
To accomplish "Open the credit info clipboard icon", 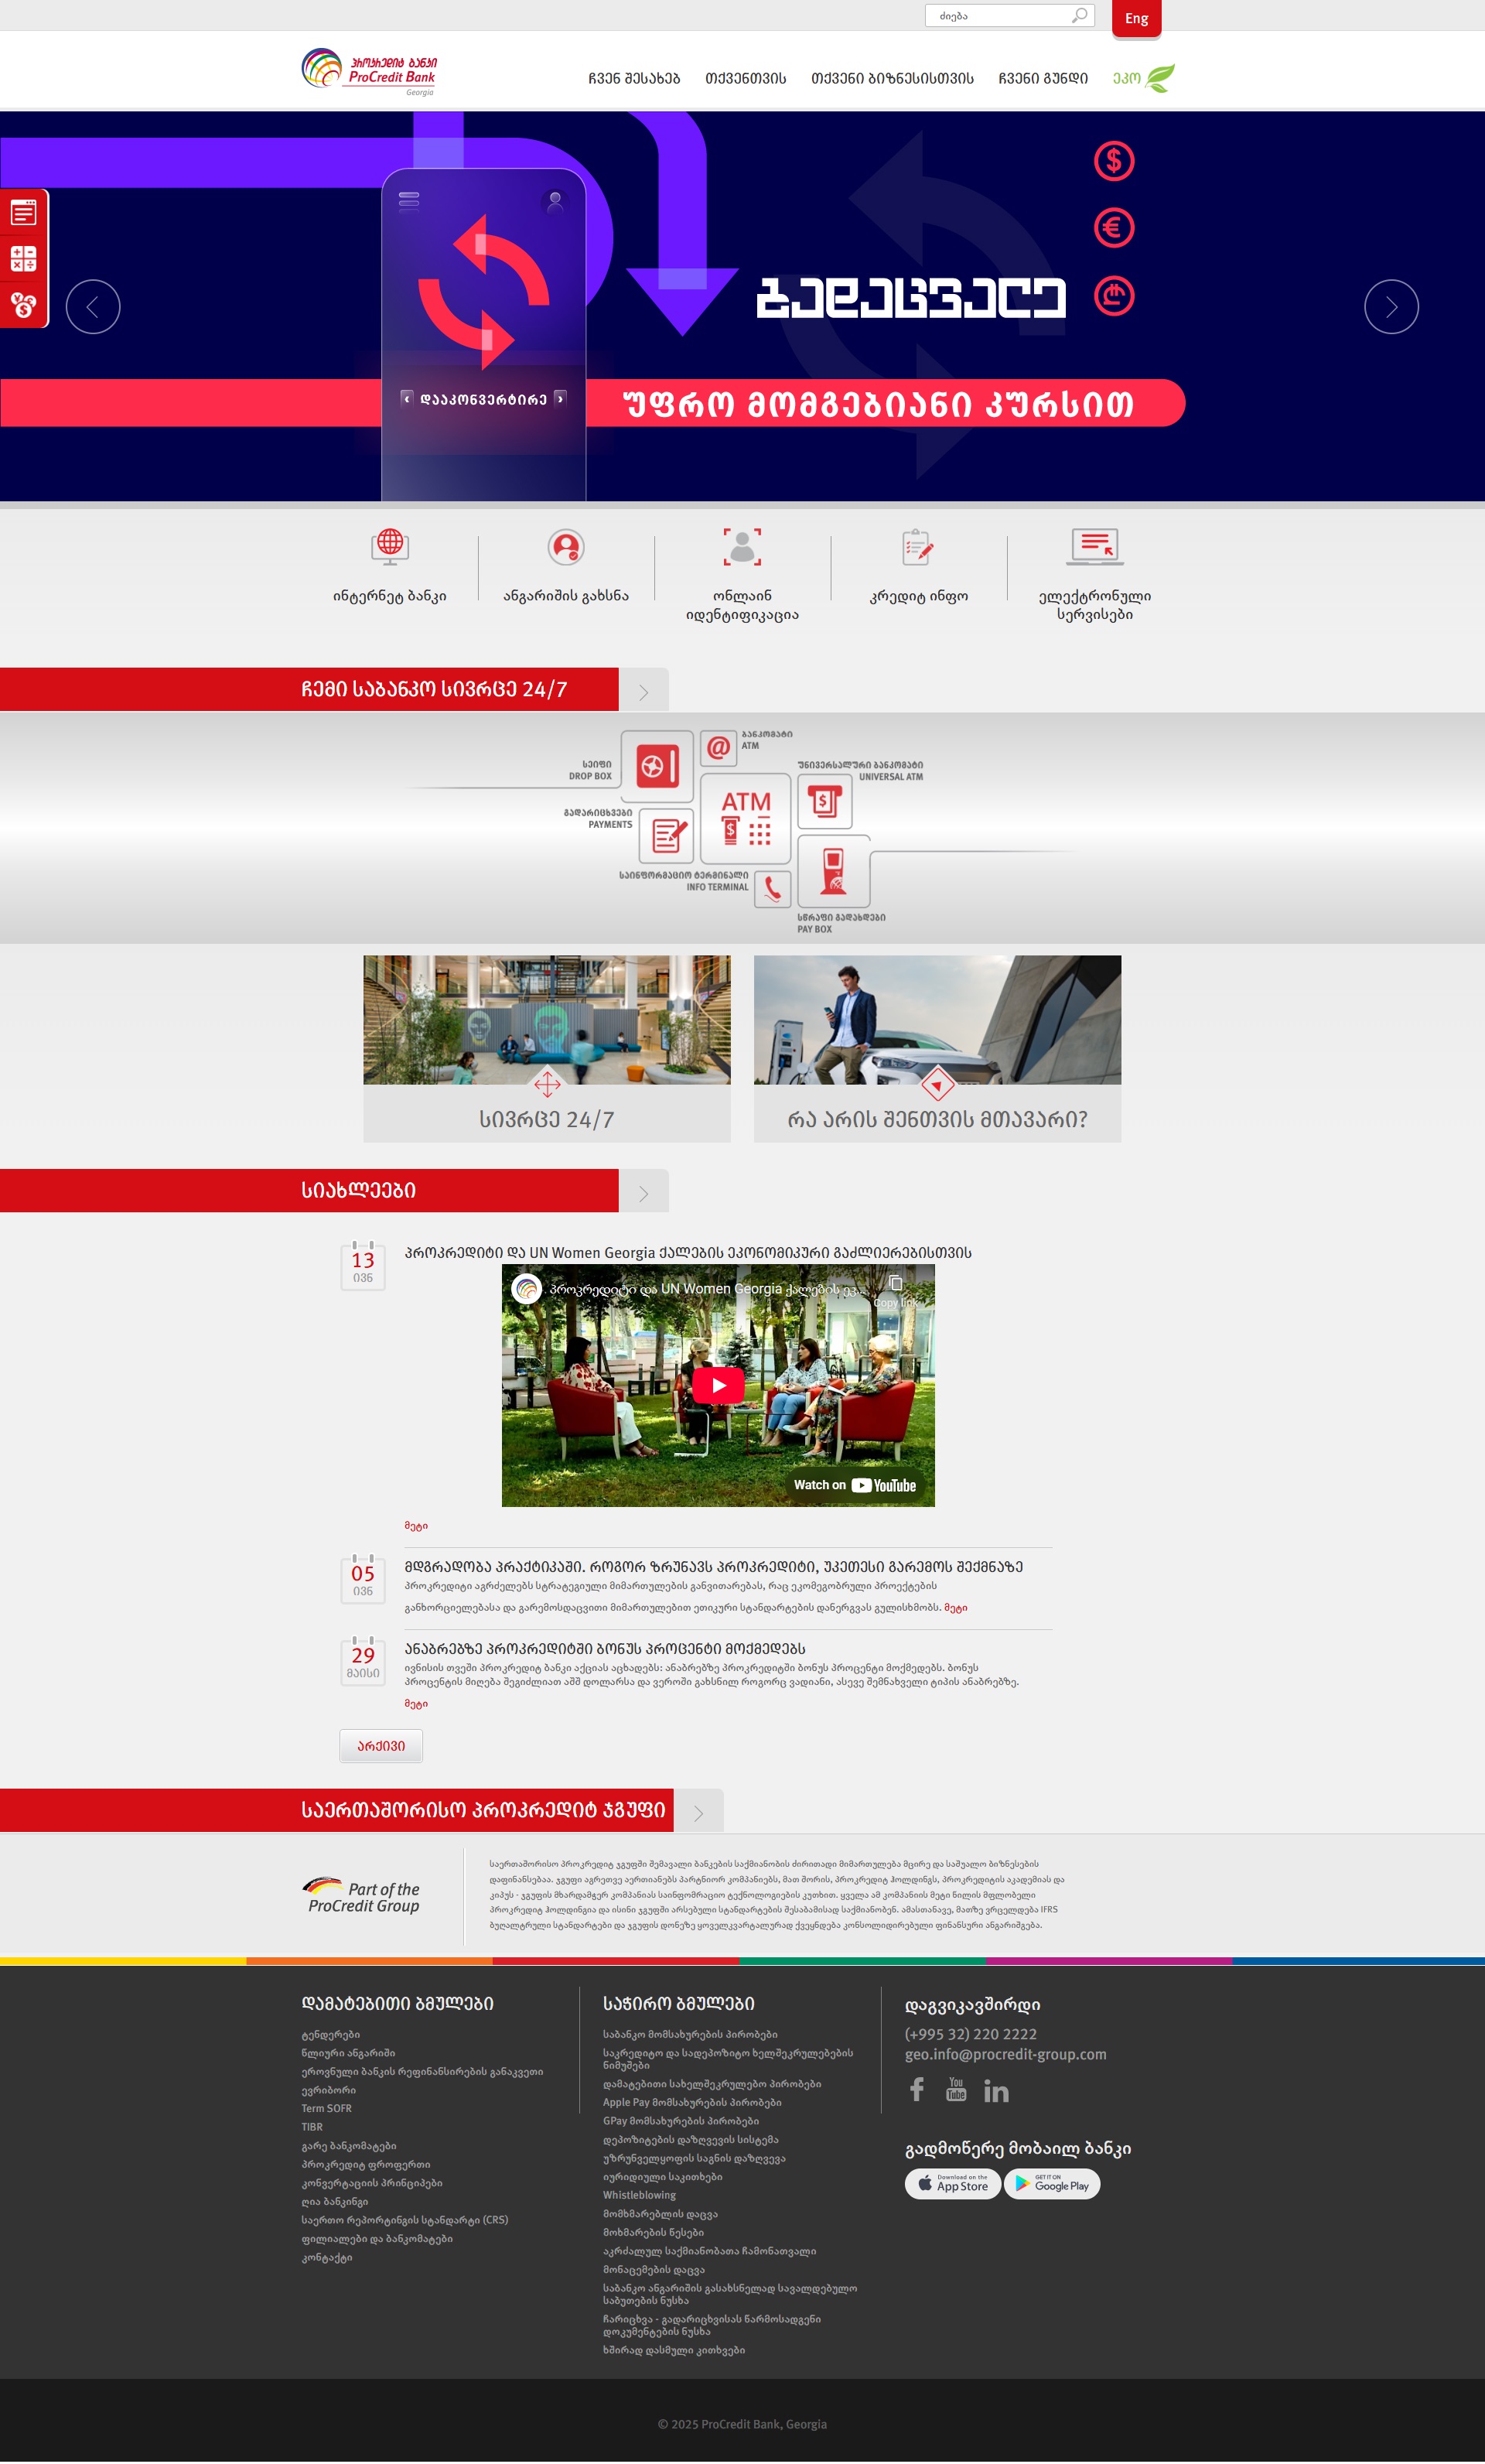I will 918,547.
